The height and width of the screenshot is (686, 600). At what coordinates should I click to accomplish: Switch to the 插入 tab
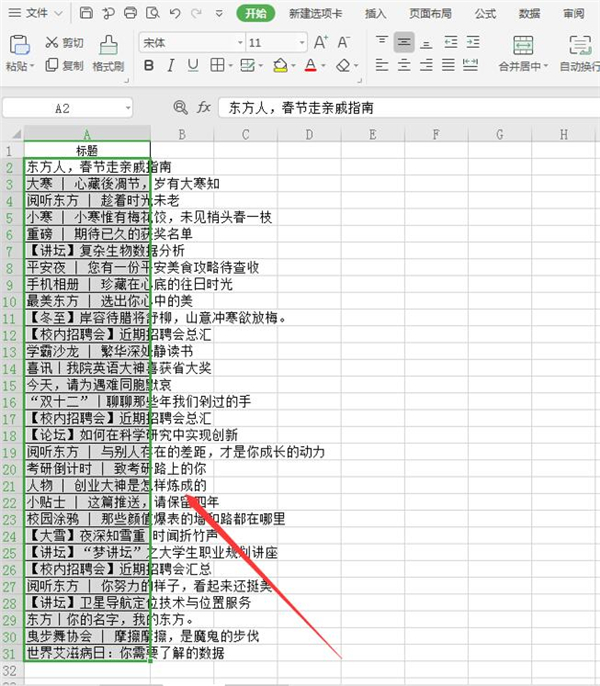pyautogui.click(x=375, y=14)
